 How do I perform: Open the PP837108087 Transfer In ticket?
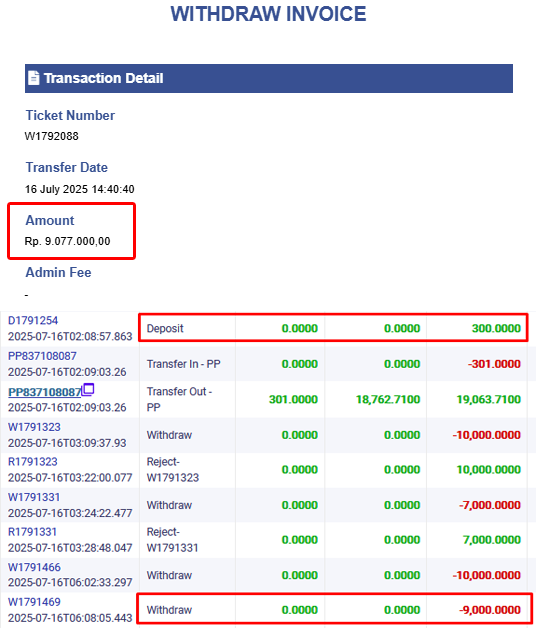click(x=42, y=356)
